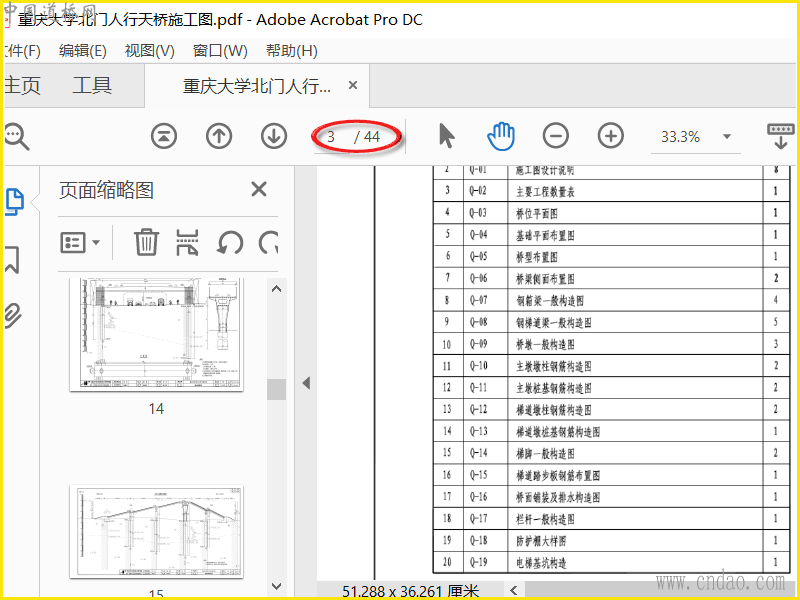The width and height of the screenshot is (800, 600).
Task: Click the 栏杆一般构造图 entry
Action: (545, 519)
